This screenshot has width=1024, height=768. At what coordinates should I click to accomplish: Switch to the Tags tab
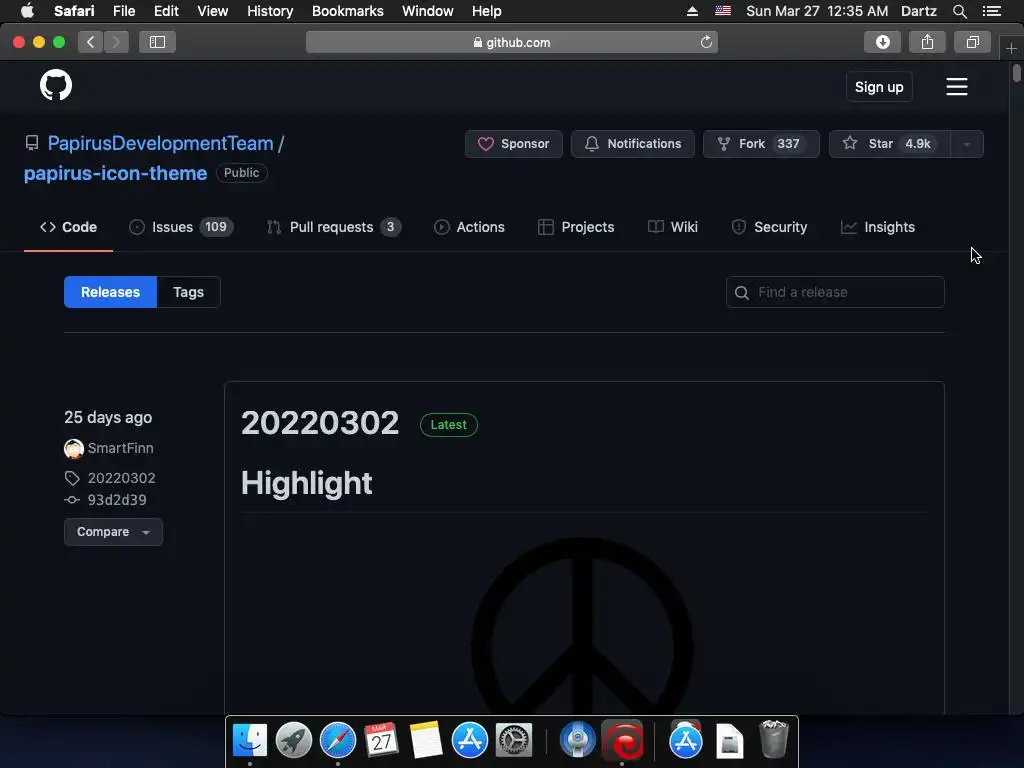[189, 292]
